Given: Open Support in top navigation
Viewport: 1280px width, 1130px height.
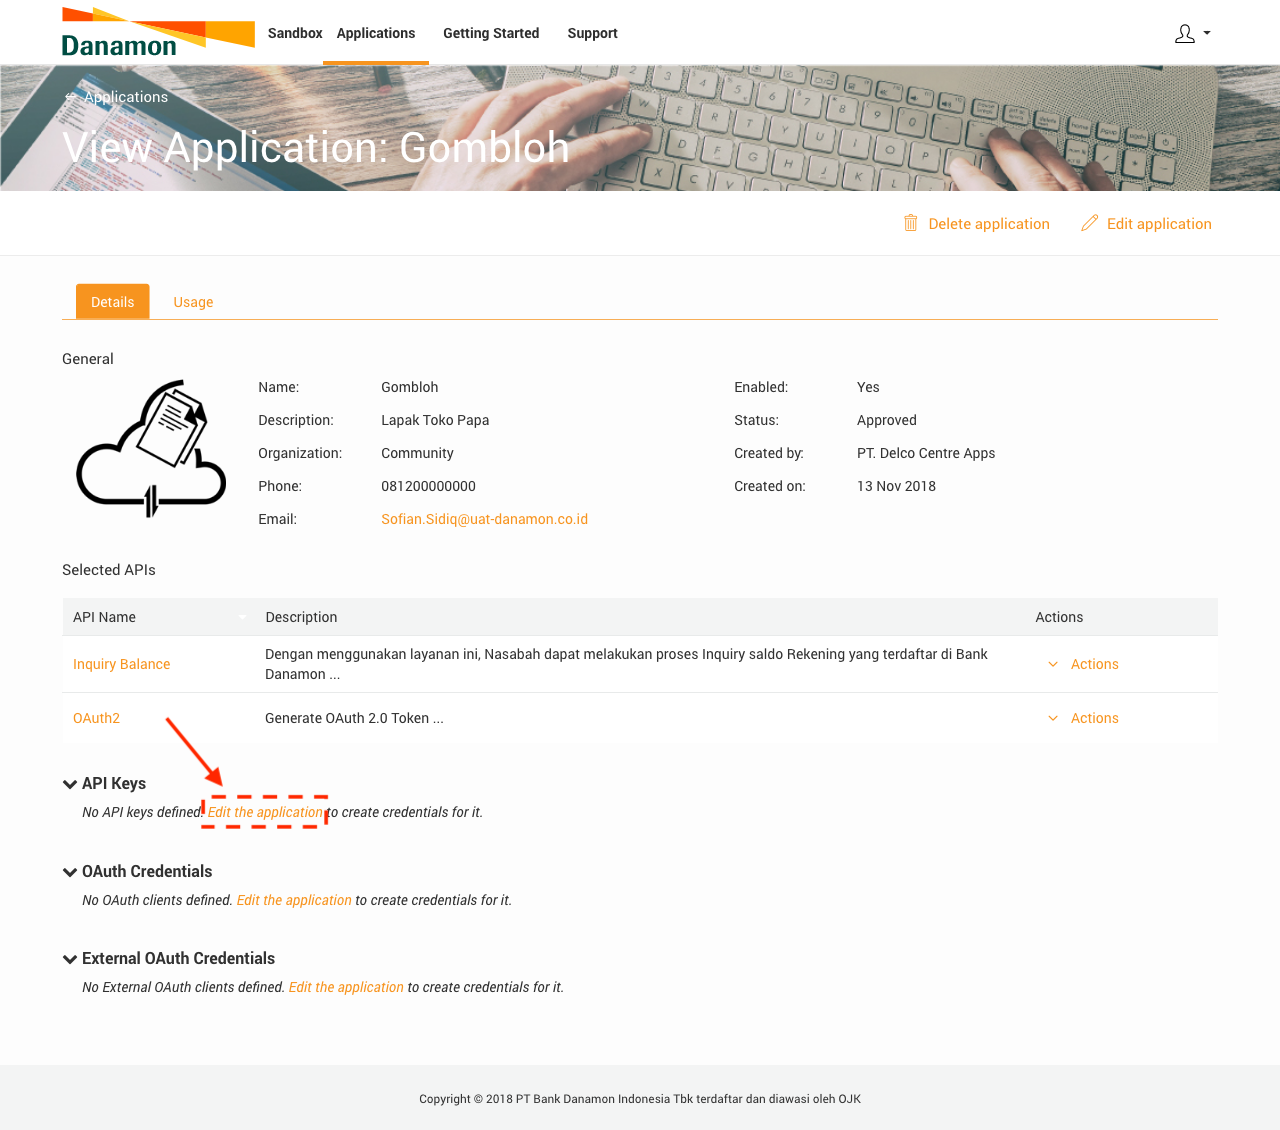Looking at the screenshot, I should coord(592,33).
